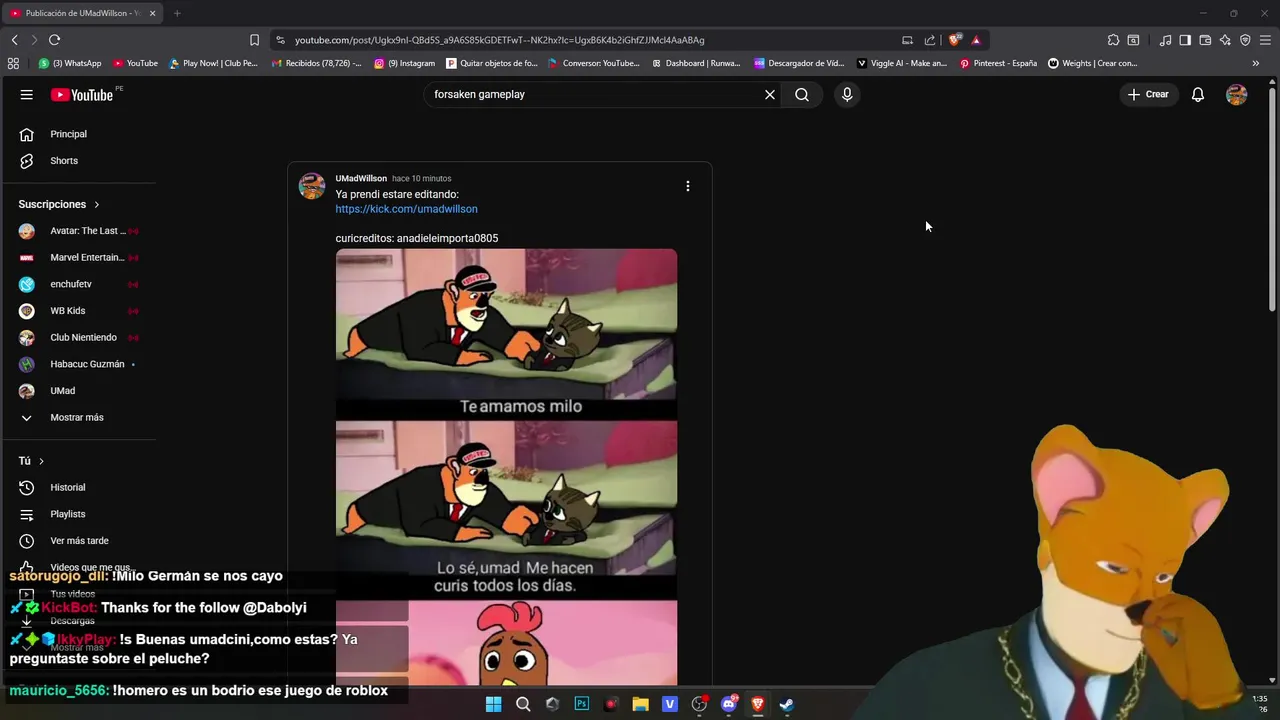Click the address bar URL
This screenshot has width=1280, height=720.
point(500,40)
